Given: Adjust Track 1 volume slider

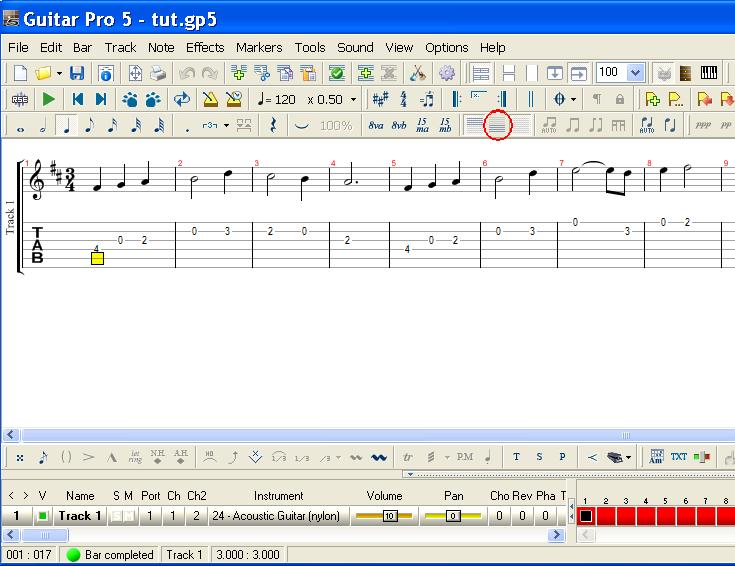Looking at the screenshot, I should (x=385, y=516).
